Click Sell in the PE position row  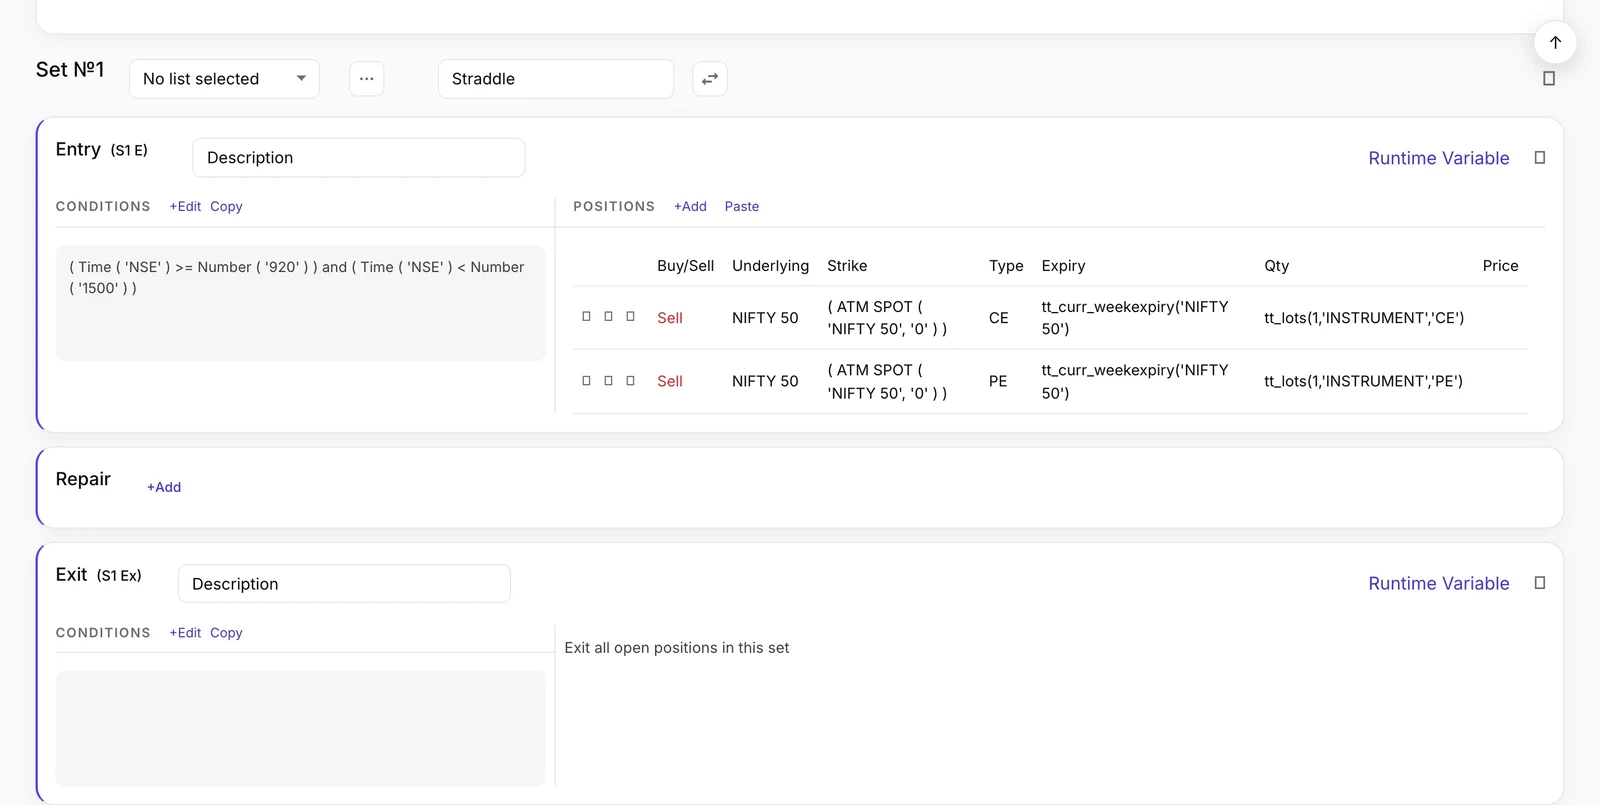point(670,381)
